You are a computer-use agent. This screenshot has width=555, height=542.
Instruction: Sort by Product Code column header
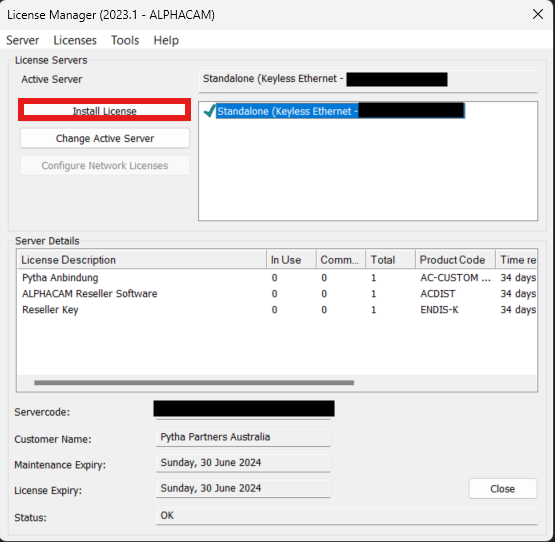(455, 260)
